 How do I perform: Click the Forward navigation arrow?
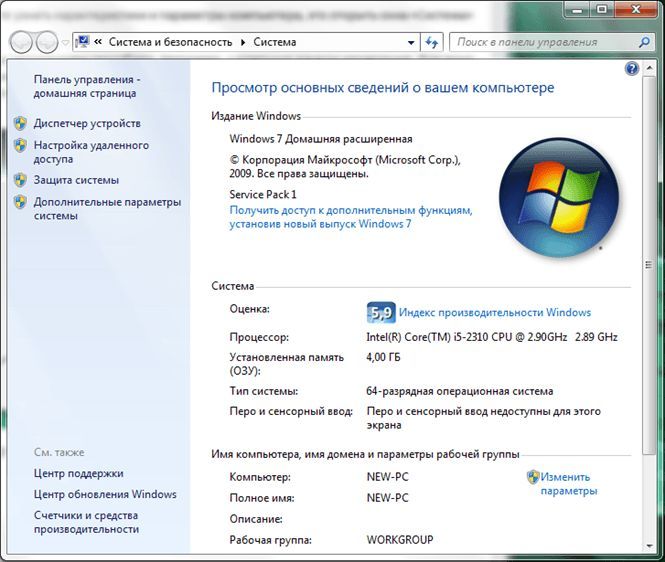tap(47, 42)
